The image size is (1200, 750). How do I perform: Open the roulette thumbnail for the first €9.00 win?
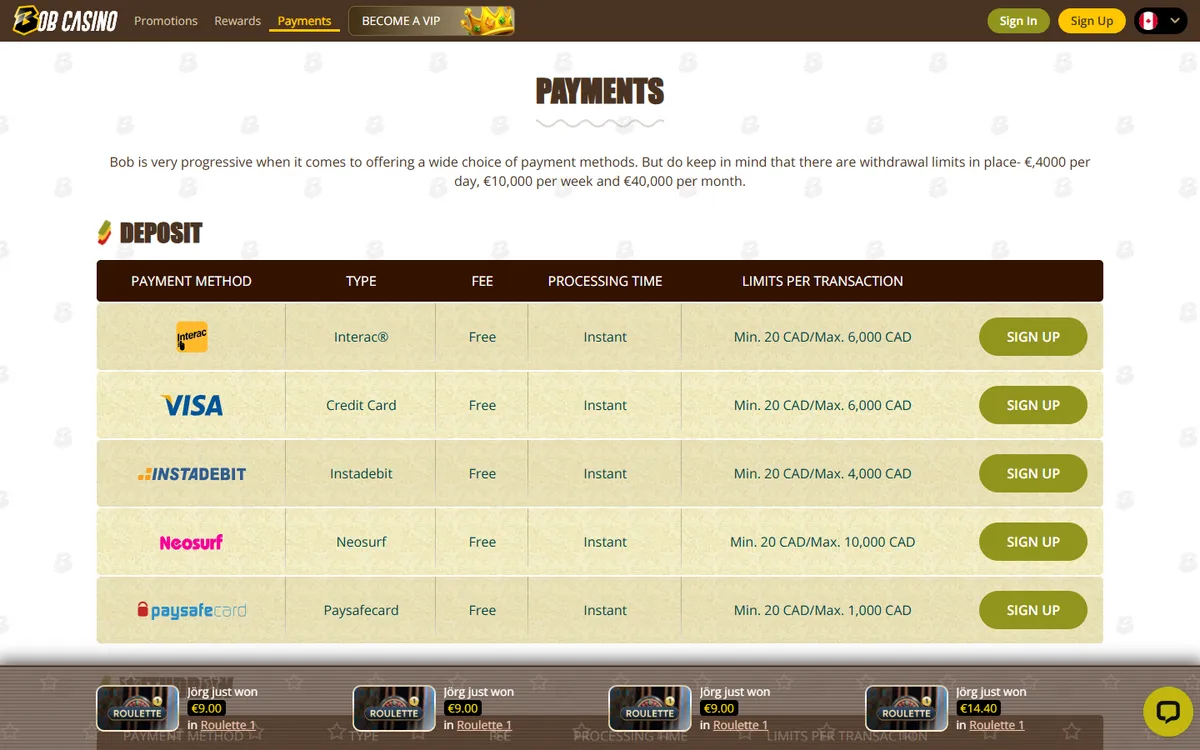pyautogui.click(x=138, y=708)
